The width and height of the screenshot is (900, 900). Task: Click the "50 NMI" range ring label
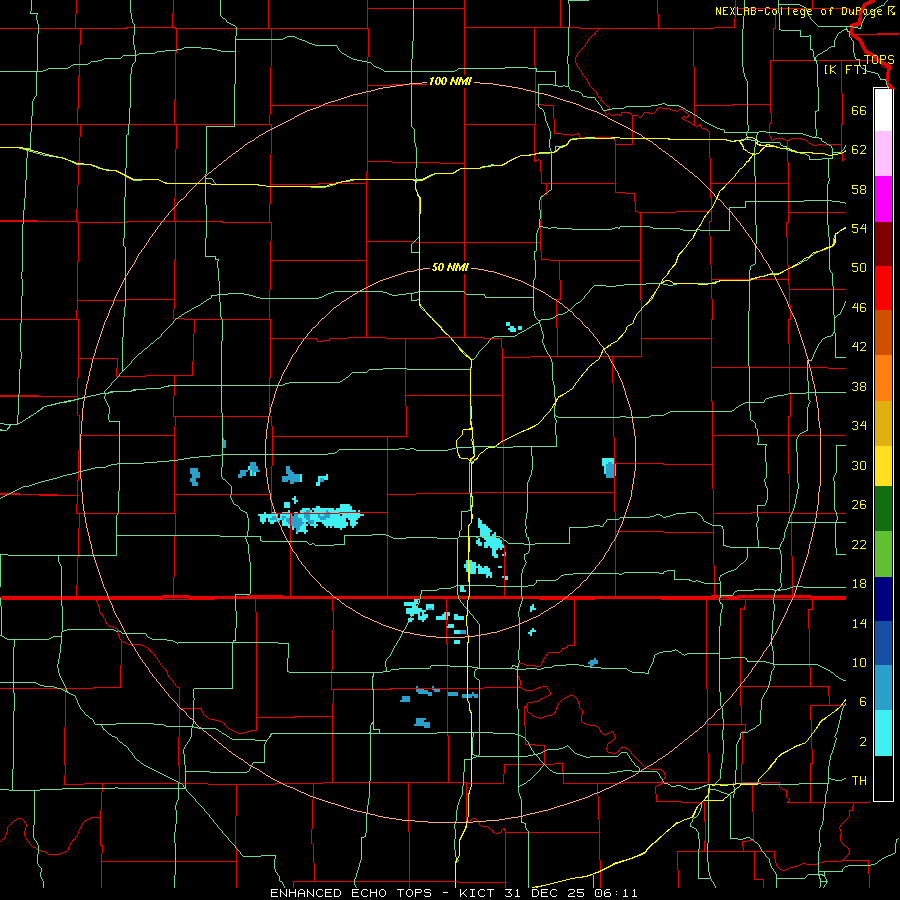(x=450, y=267)
